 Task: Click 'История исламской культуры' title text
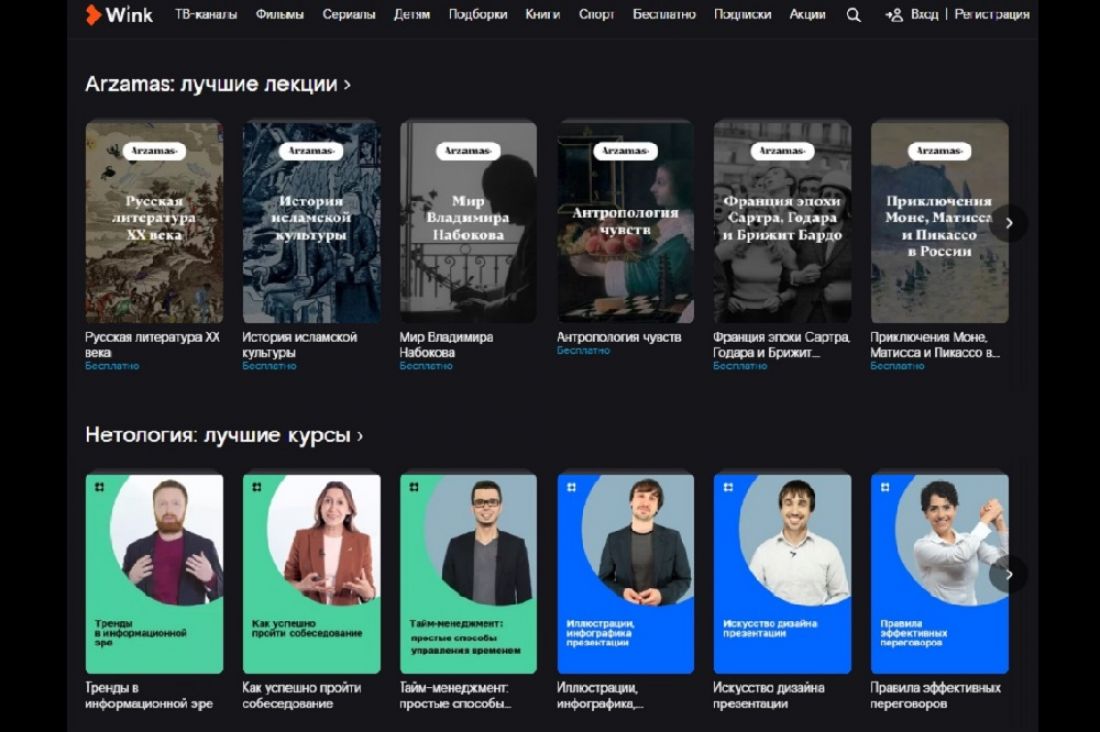pos(299,345)
